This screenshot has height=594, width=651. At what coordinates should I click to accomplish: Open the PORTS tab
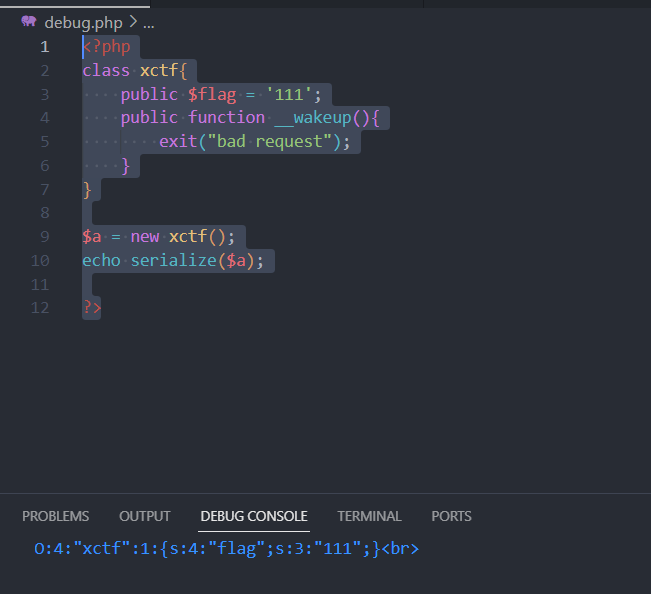pos(451,516)
